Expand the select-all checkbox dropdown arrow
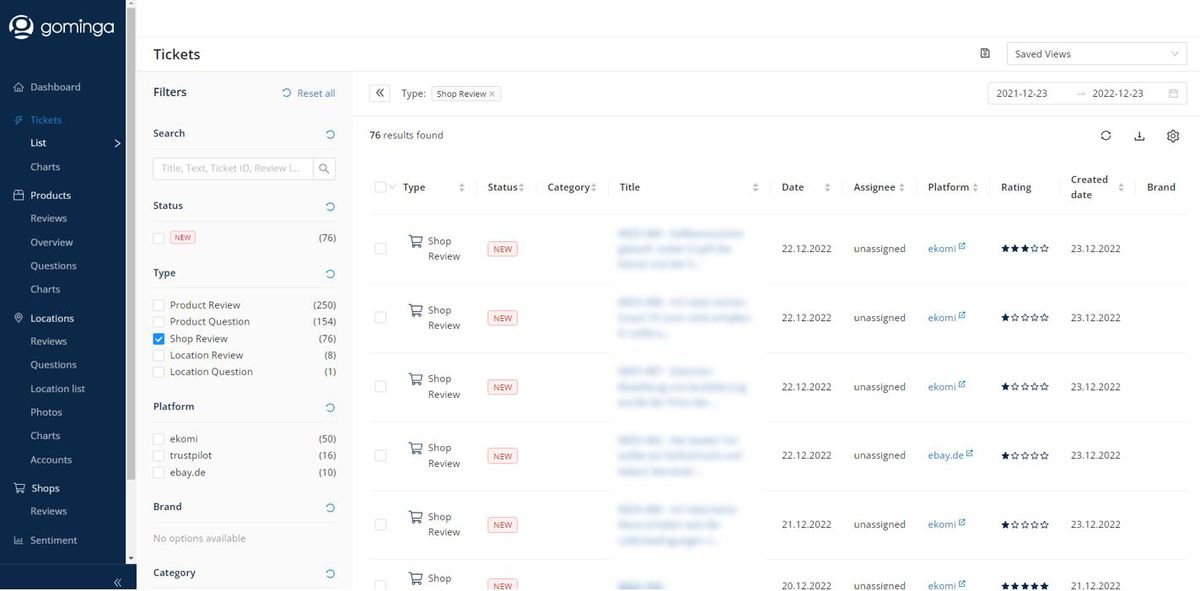Image resolution: width=1200 pixels, height=591 pixels. click(x=392, y=188)
